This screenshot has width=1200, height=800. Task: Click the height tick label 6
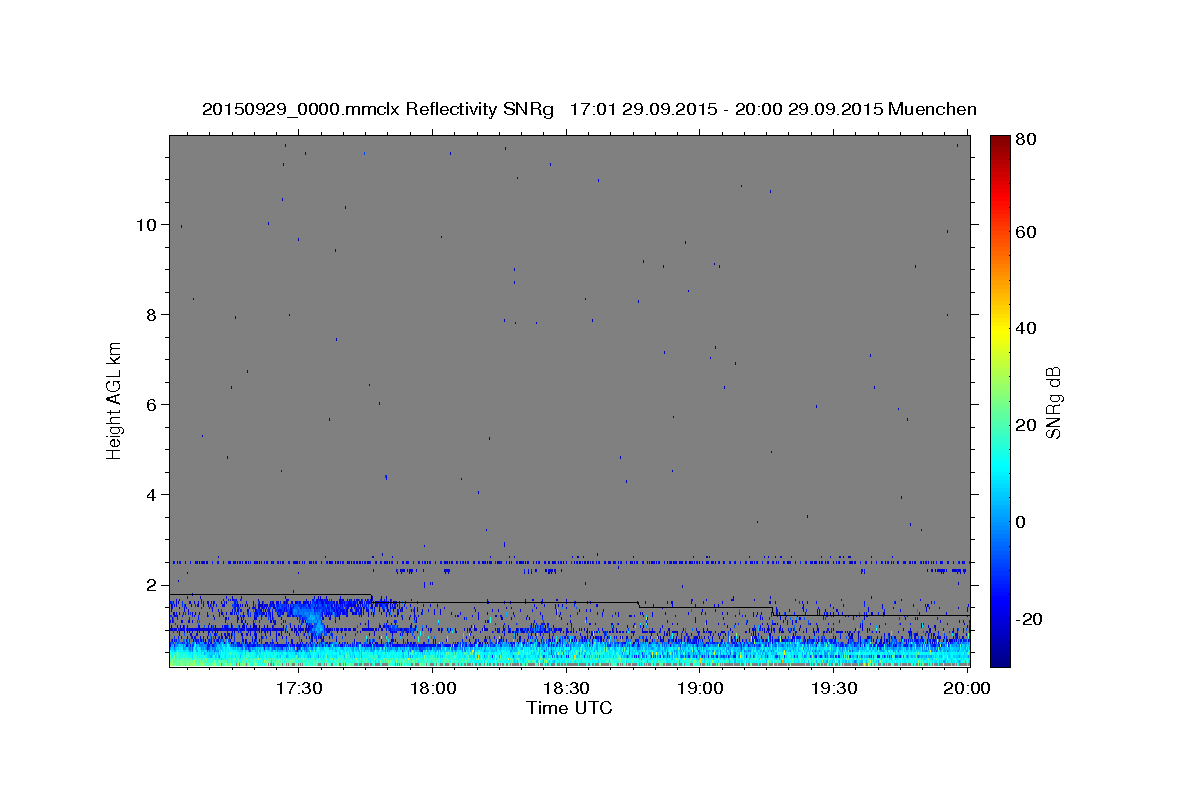tap(152, 405)
